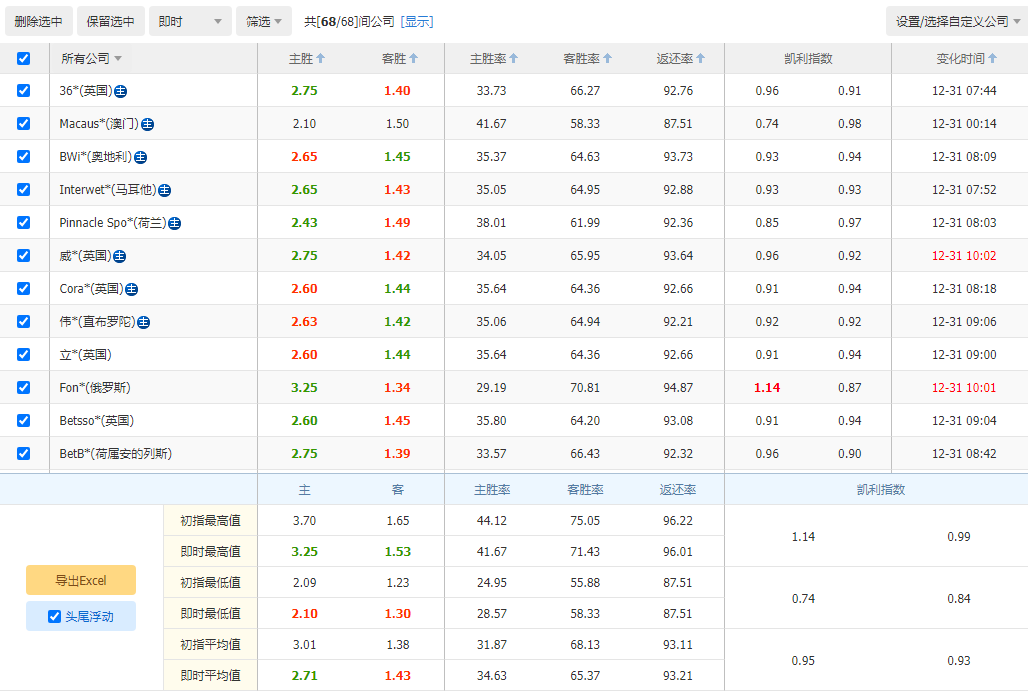The height and width of the screenshot is (691, 1028).
Task: Click the 主 icon beside Macaus*(澳门)
Action: pos(148,124)
